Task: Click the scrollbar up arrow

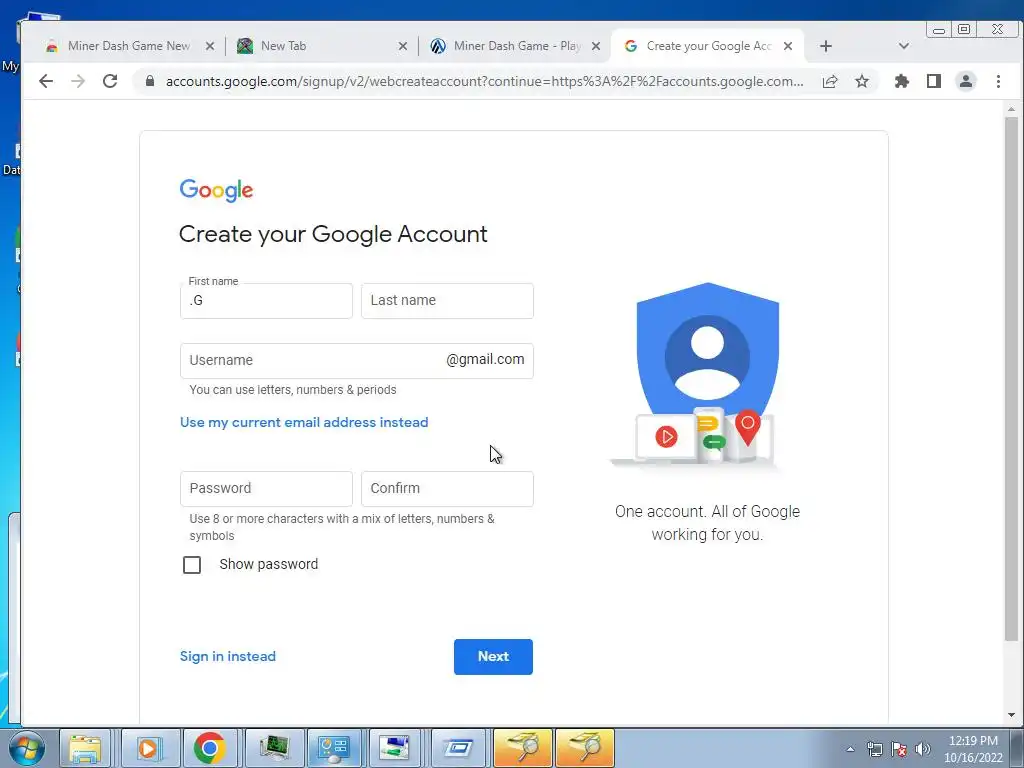Action: click(1011, 109)
